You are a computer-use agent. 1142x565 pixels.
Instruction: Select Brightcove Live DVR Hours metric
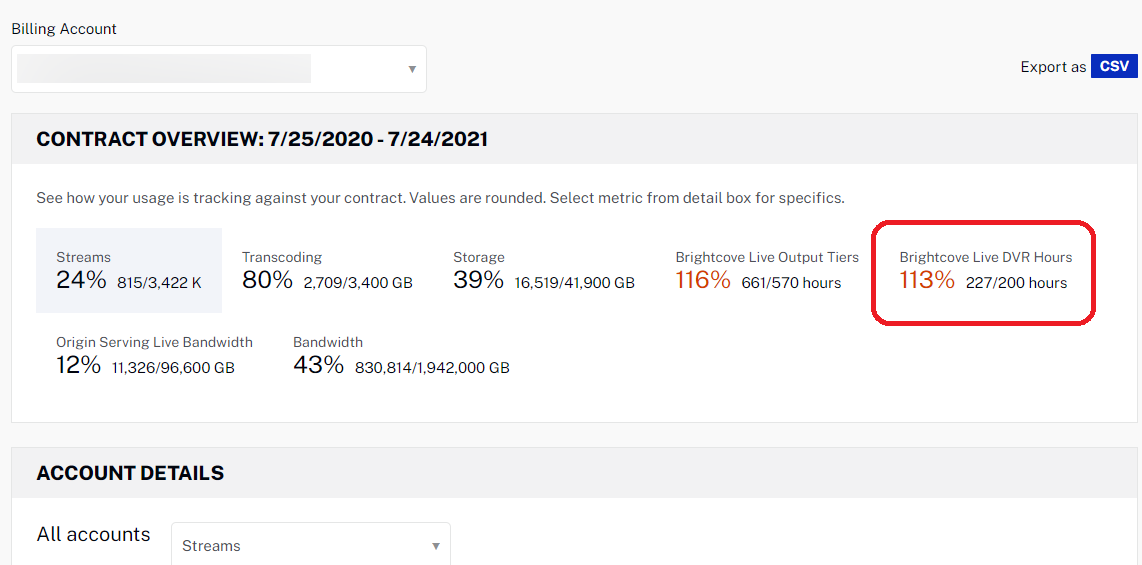pos(984,271)
